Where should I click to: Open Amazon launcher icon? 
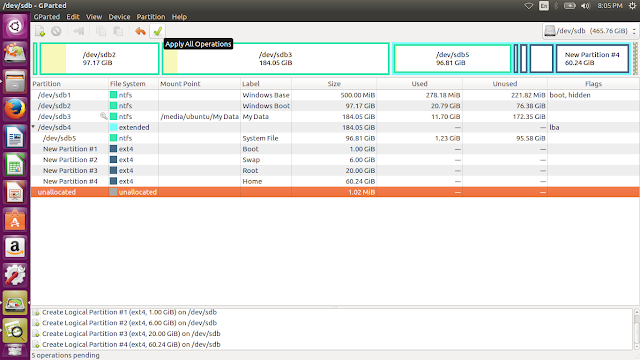pyautogui.click(x=15, y=248)
